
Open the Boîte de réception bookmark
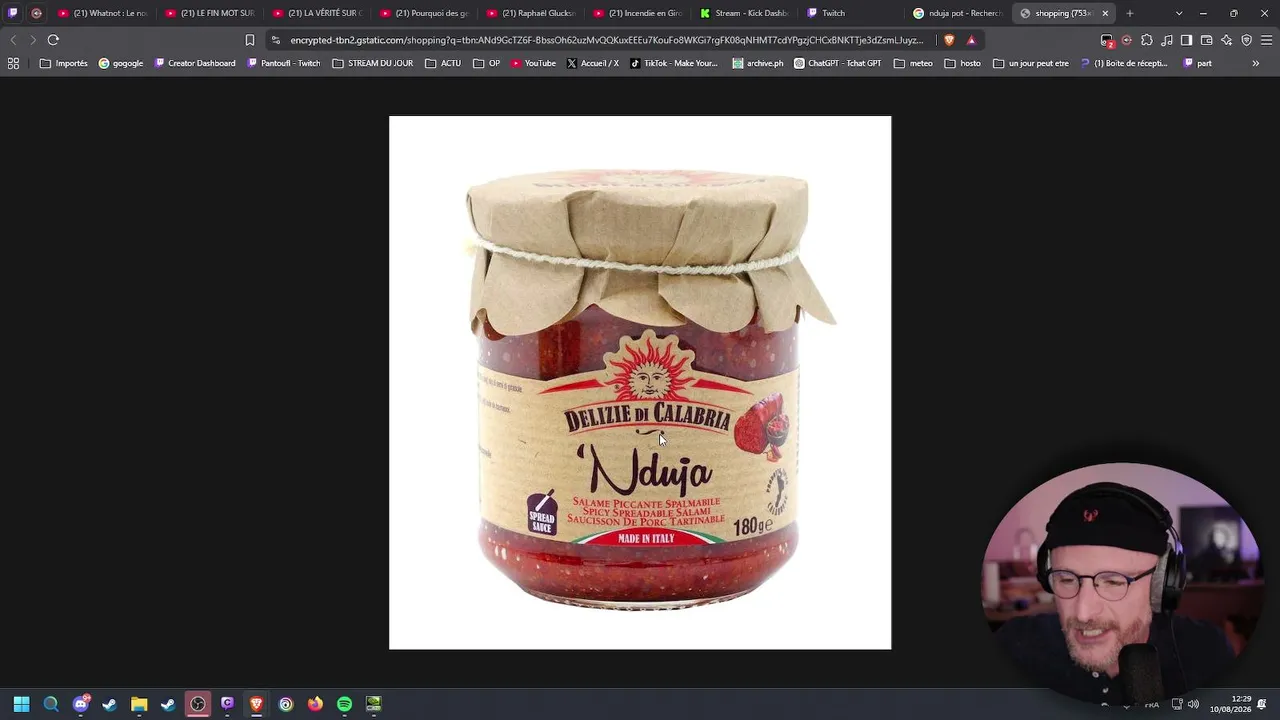pyautogui.click(x=1124, y=63)
